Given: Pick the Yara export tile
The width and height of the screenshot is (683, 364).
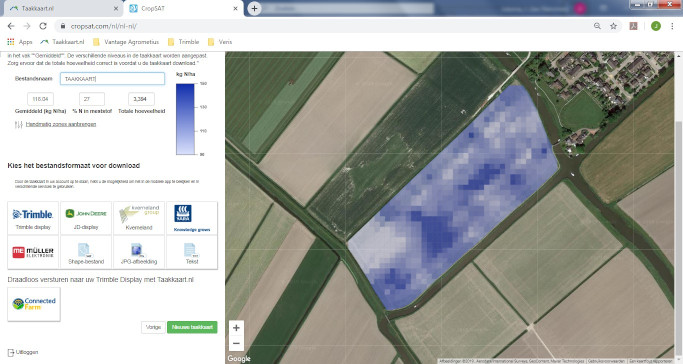Looking at the screenshot, I should (192, 218).
